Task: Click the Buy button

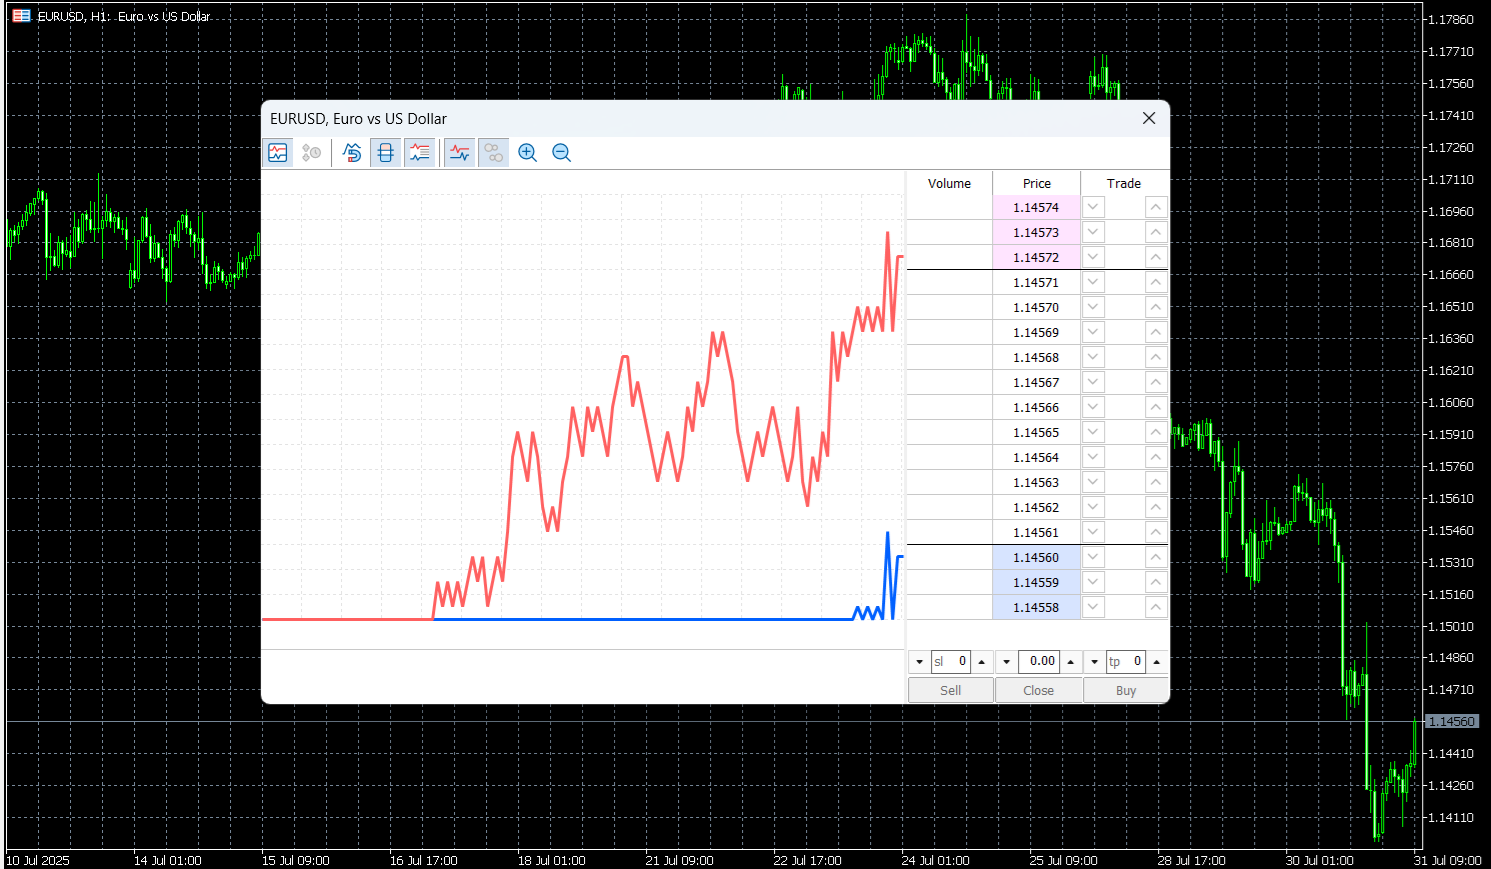Action: tap(1126, 690)
